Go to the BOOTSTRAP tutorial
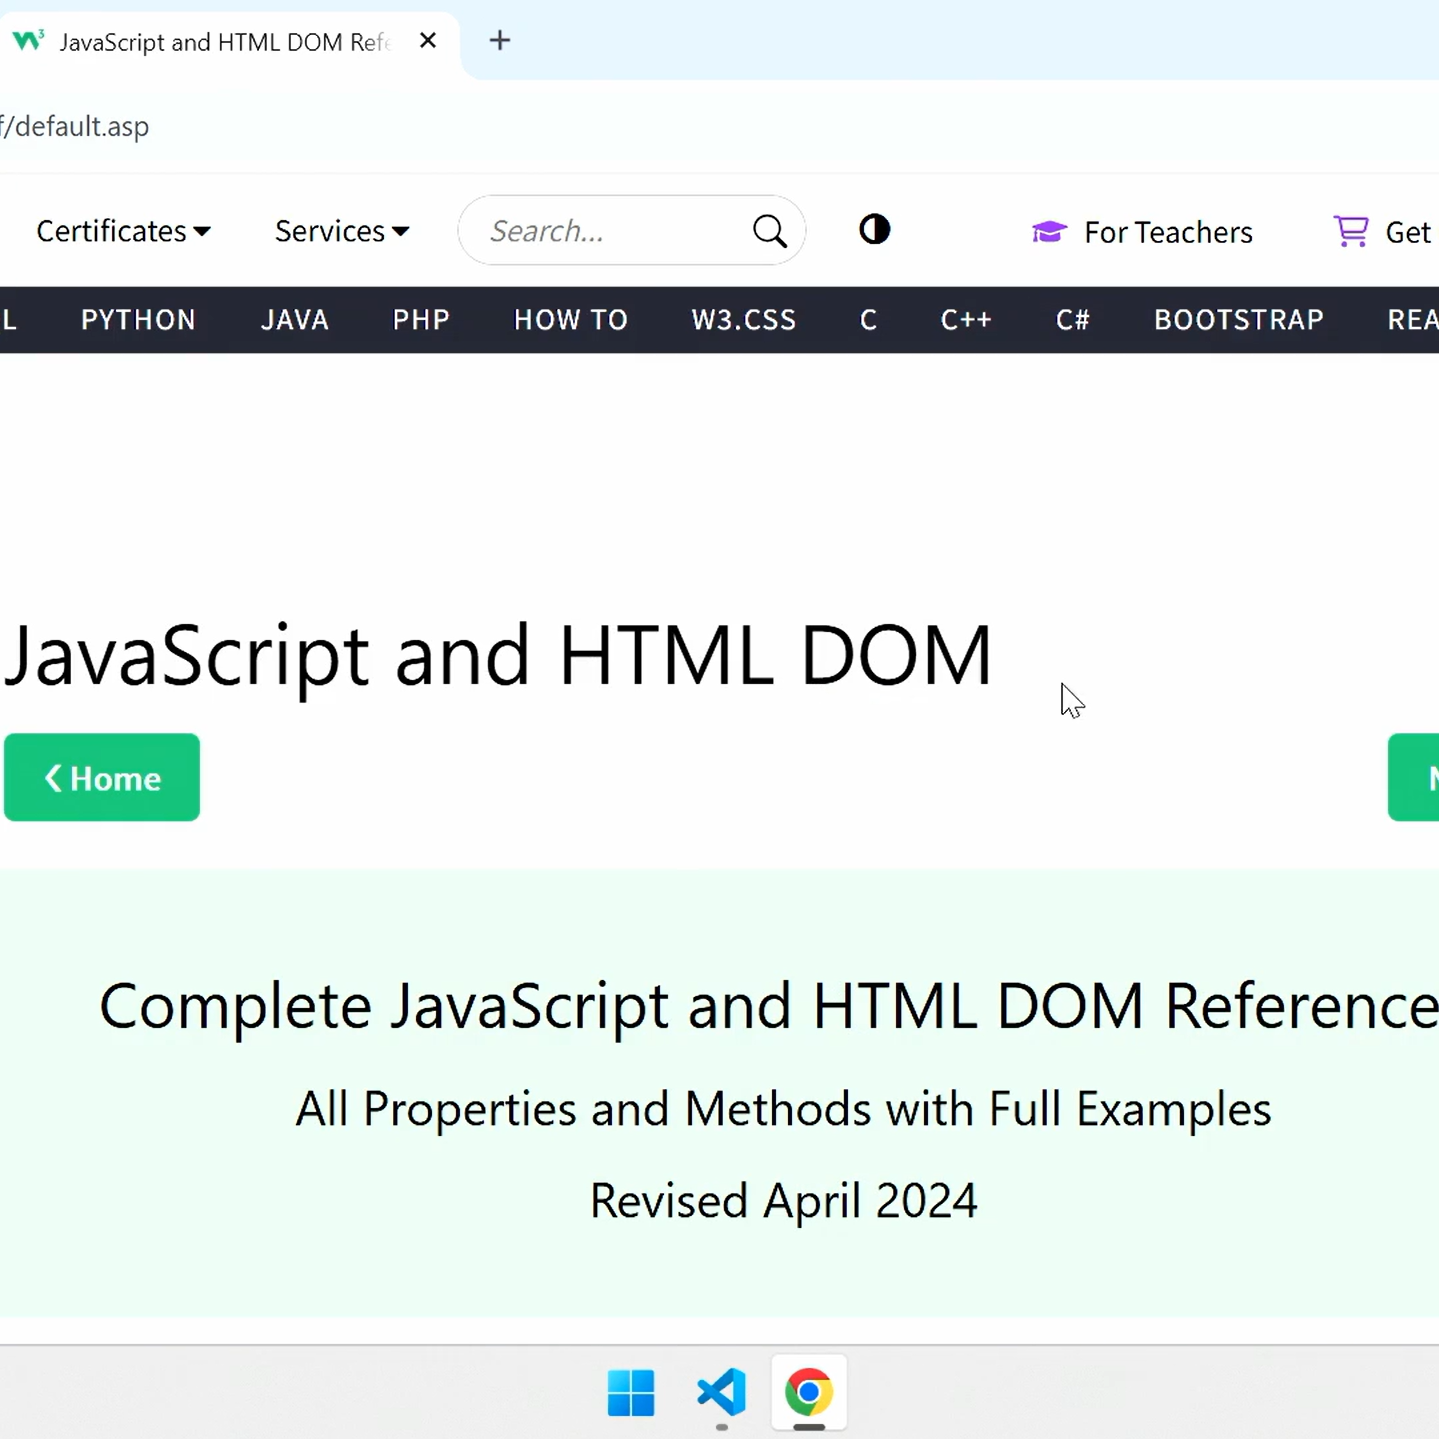This screenshot has height=1439, width=1439. (x=1238, y=320)
